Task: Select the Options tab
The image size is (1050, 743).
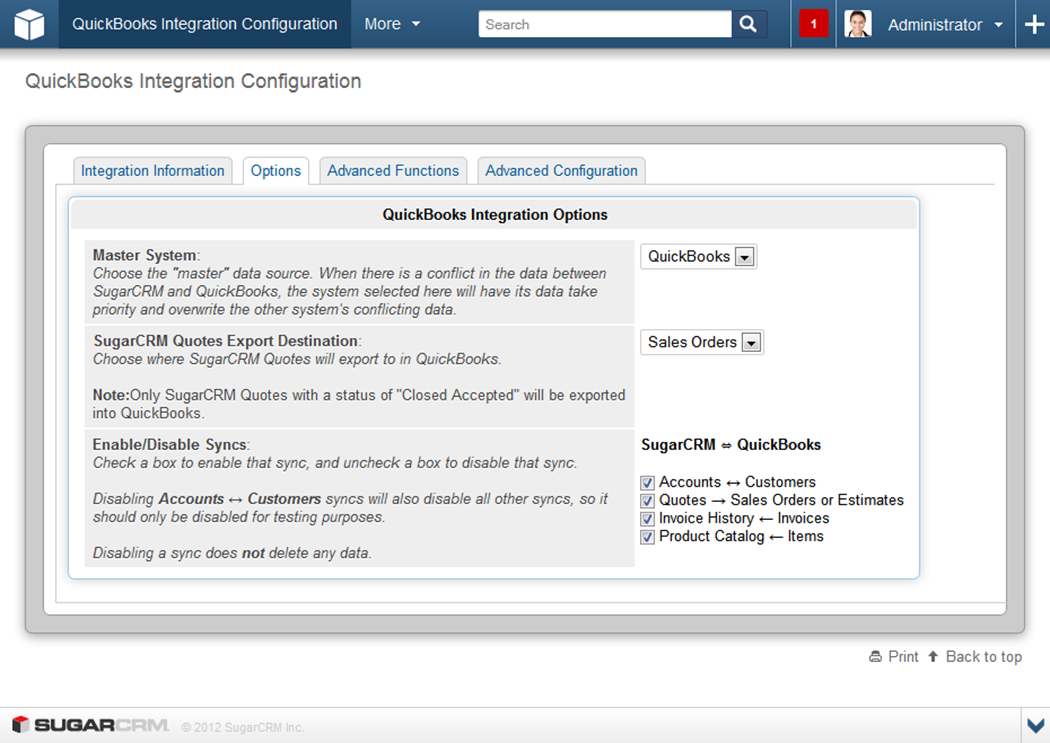Action: [276, 171]
